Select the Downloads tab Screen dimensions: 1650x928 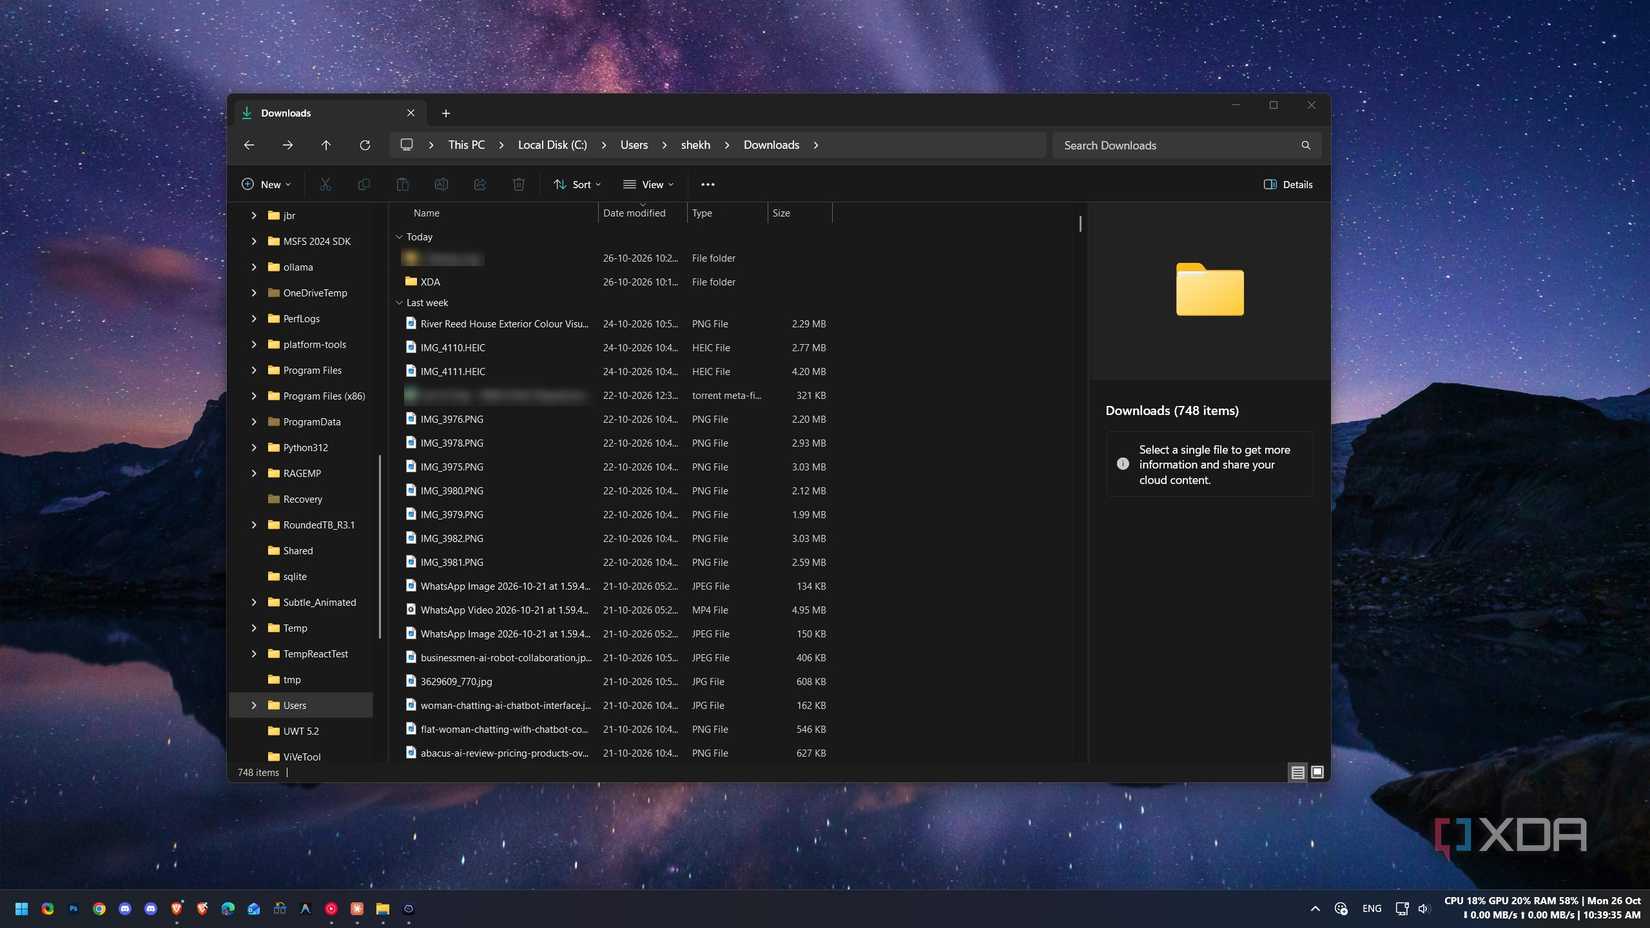(x=330, y=113)
